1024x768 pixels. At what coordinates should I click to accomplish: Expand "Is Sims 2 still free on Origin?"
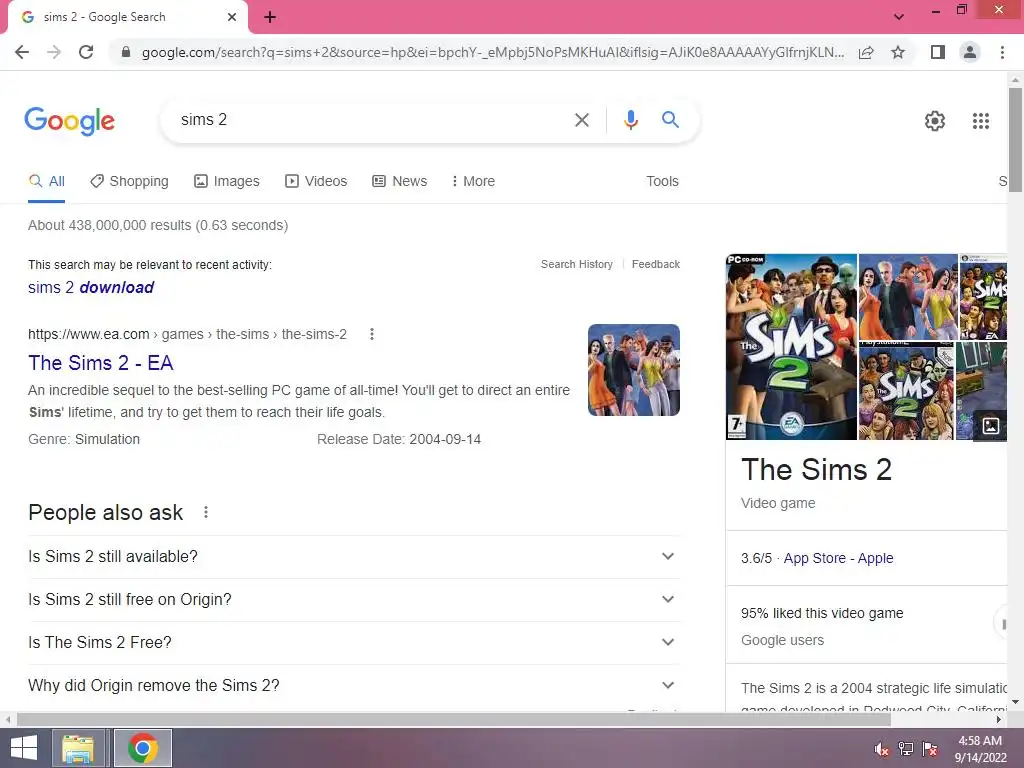(354, 600)
